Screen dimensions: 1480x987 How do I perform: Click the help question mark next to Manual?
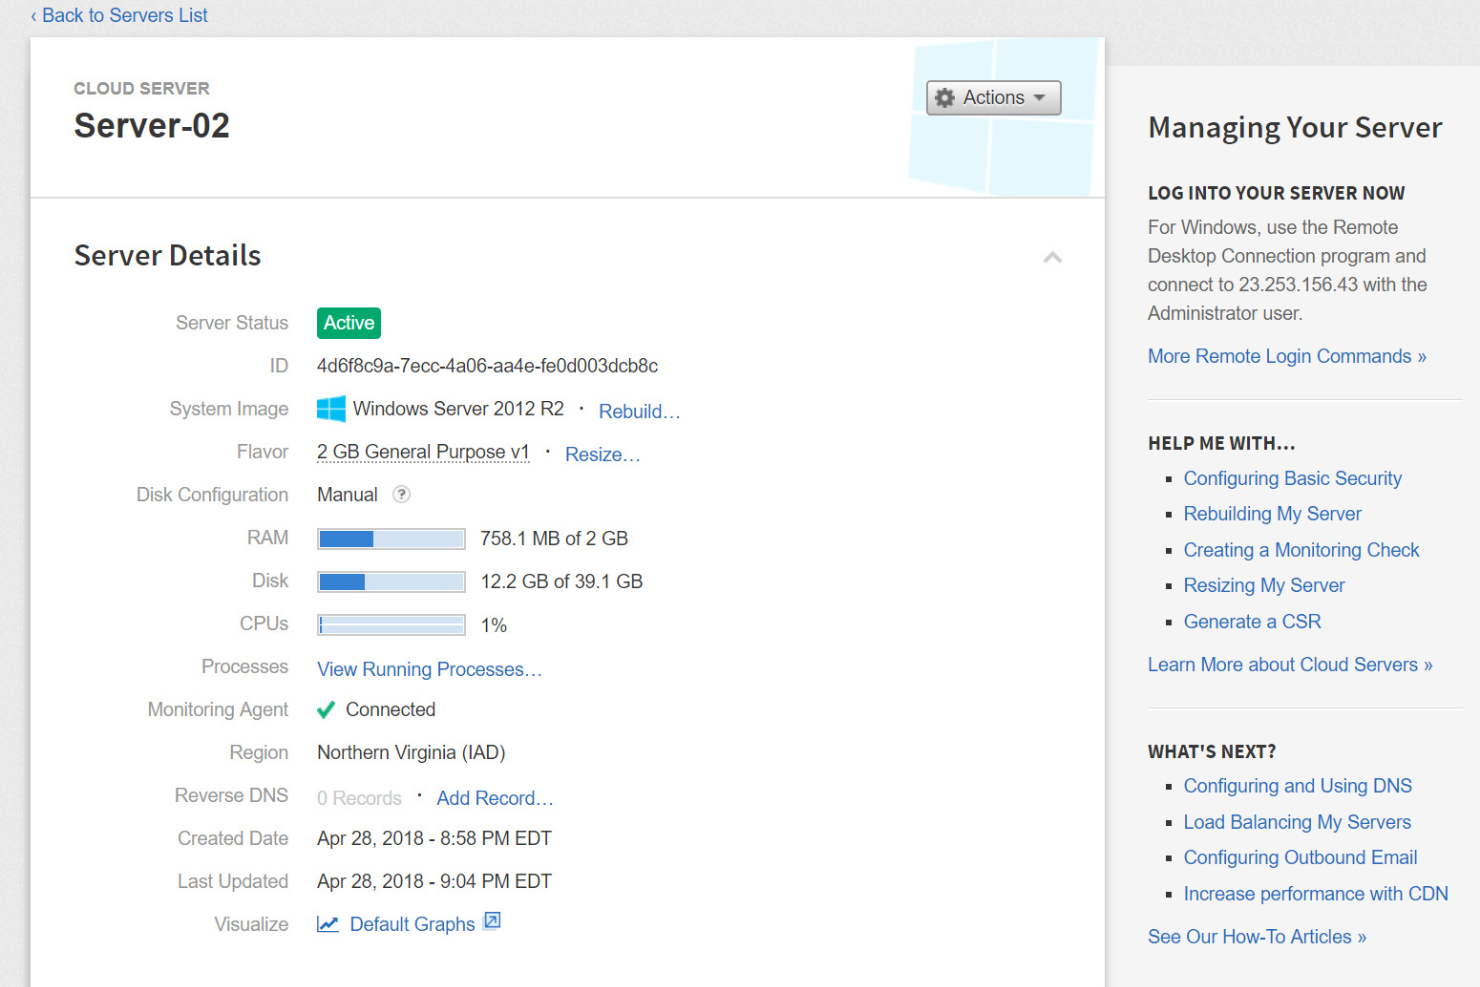click(401, 493)
